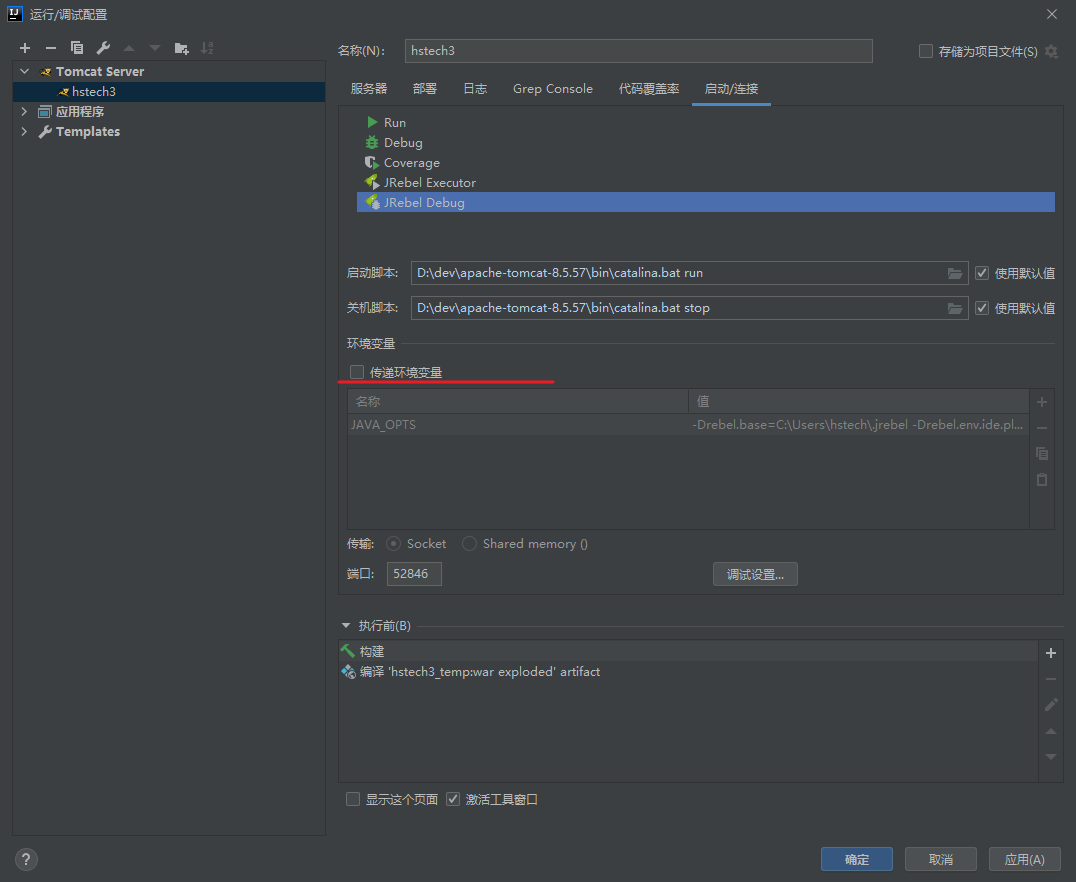
Task: Copy environment variables icon
Action: pos(1042,454)
